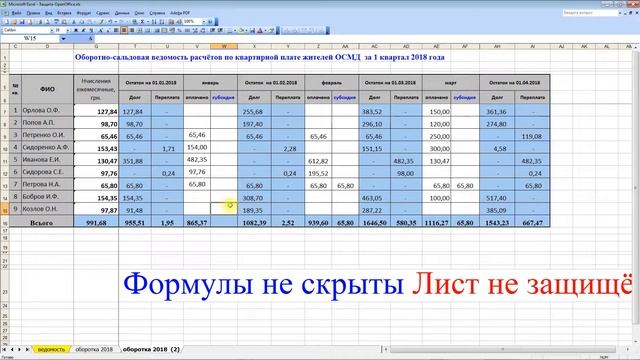640x360 pixels.
Task: Click the horizontal scrollbar thumb
Action: pyautogui.click(x=502, y=349)
